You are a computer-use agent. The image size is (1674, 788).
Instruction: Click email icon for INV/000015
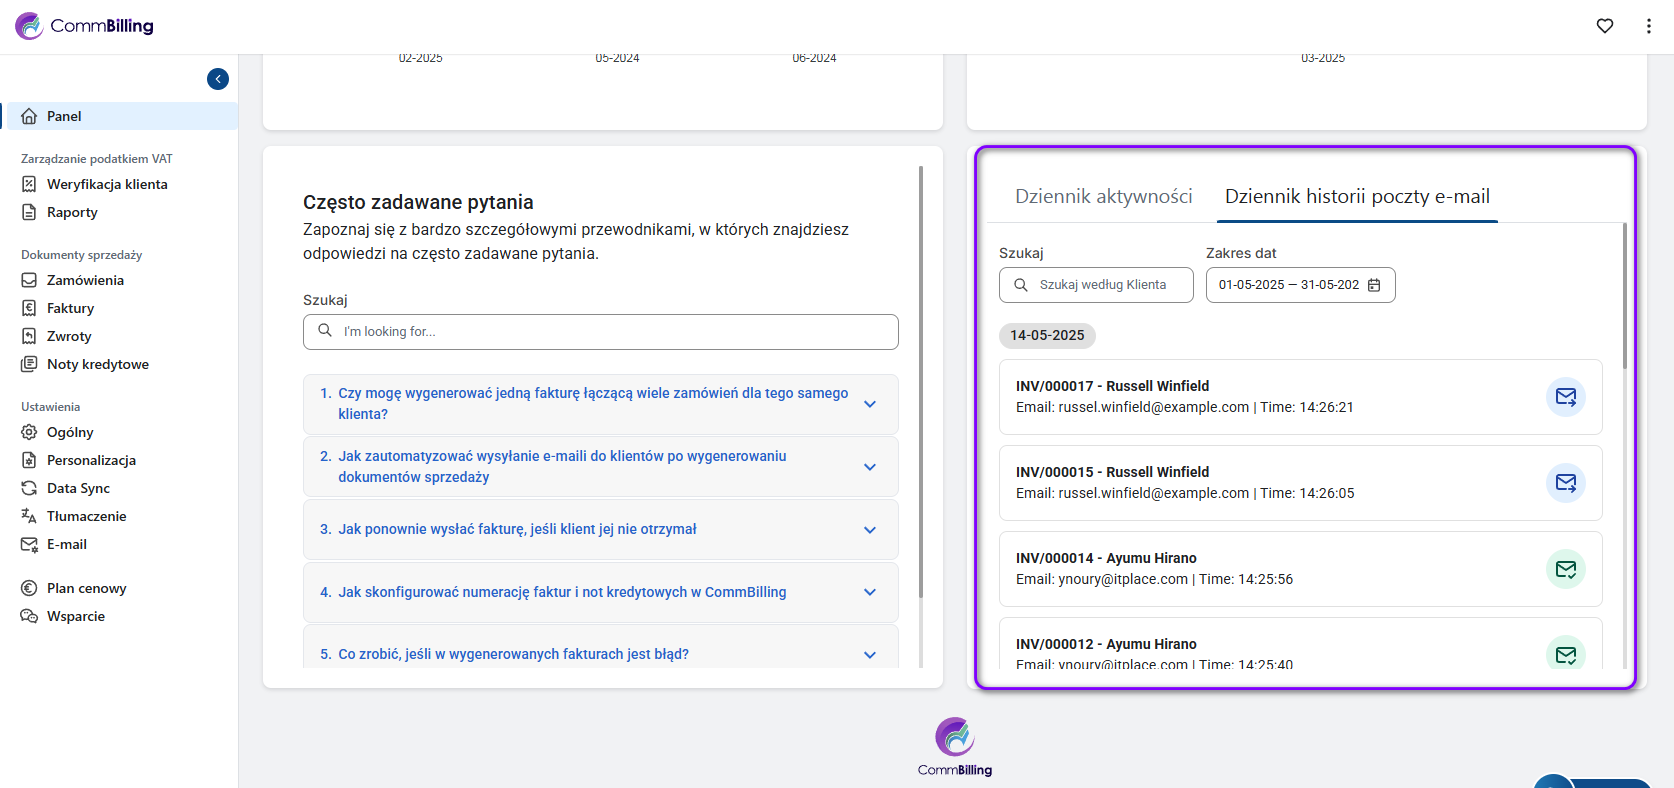[1565, 483]
